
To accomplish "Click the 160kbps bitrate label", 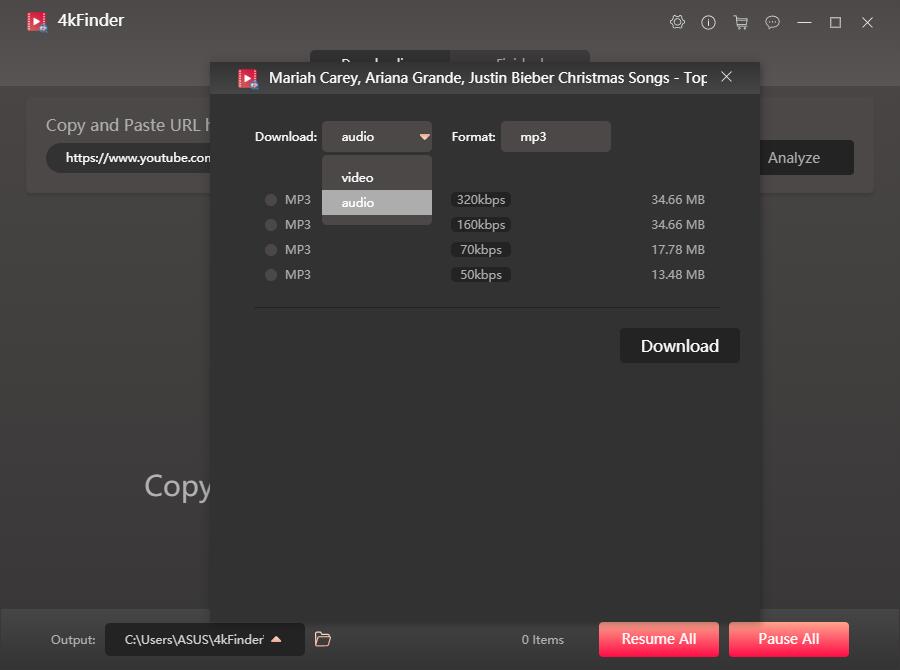I will point(481,224).
